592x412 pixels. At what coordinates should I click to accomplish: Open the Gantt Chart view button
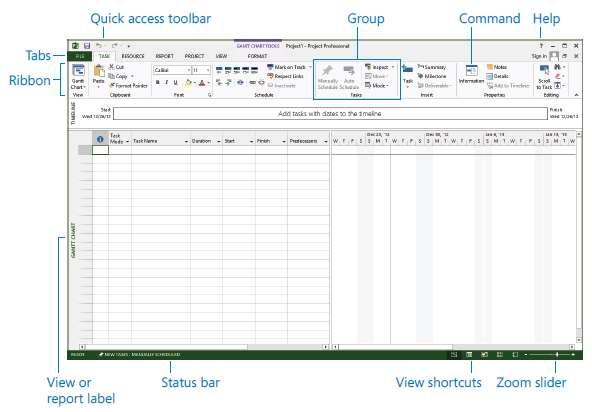coord(78,77)
